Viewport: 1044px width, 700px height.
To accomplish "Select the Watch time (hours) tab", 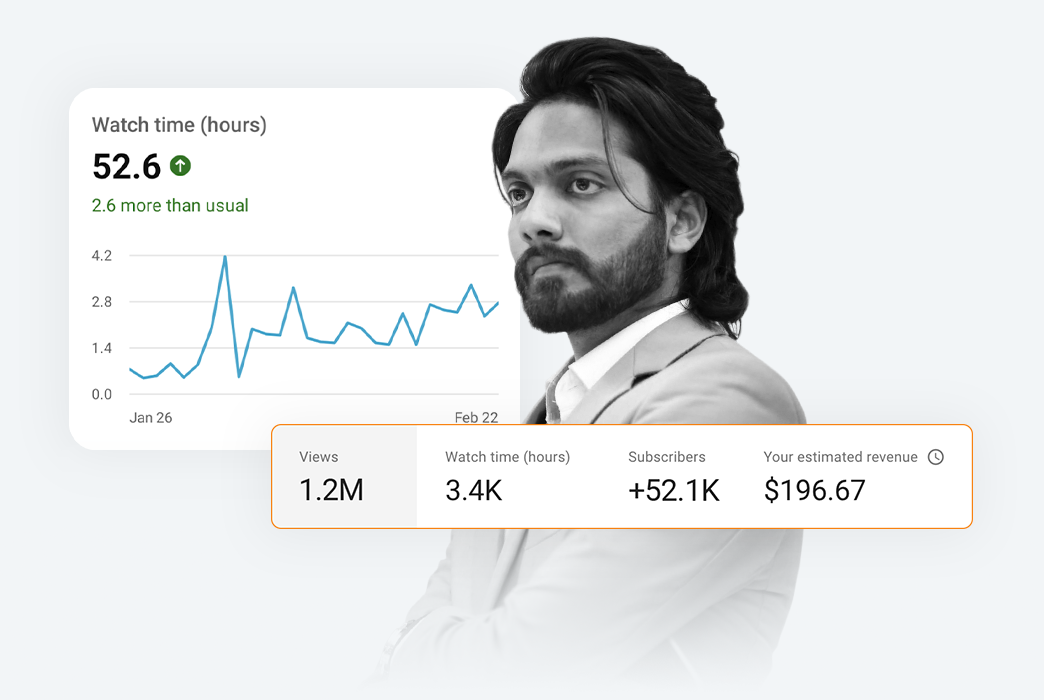I will (507, 476).
